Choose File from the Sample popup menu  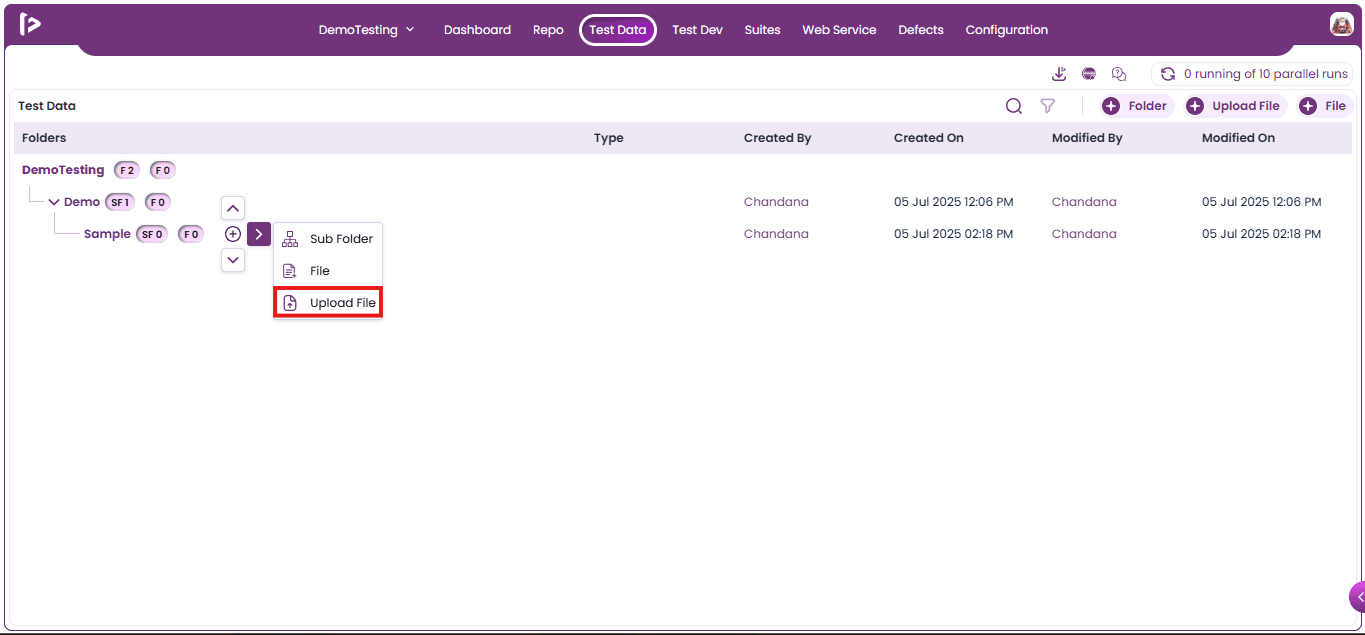click(x=328, y=271)
